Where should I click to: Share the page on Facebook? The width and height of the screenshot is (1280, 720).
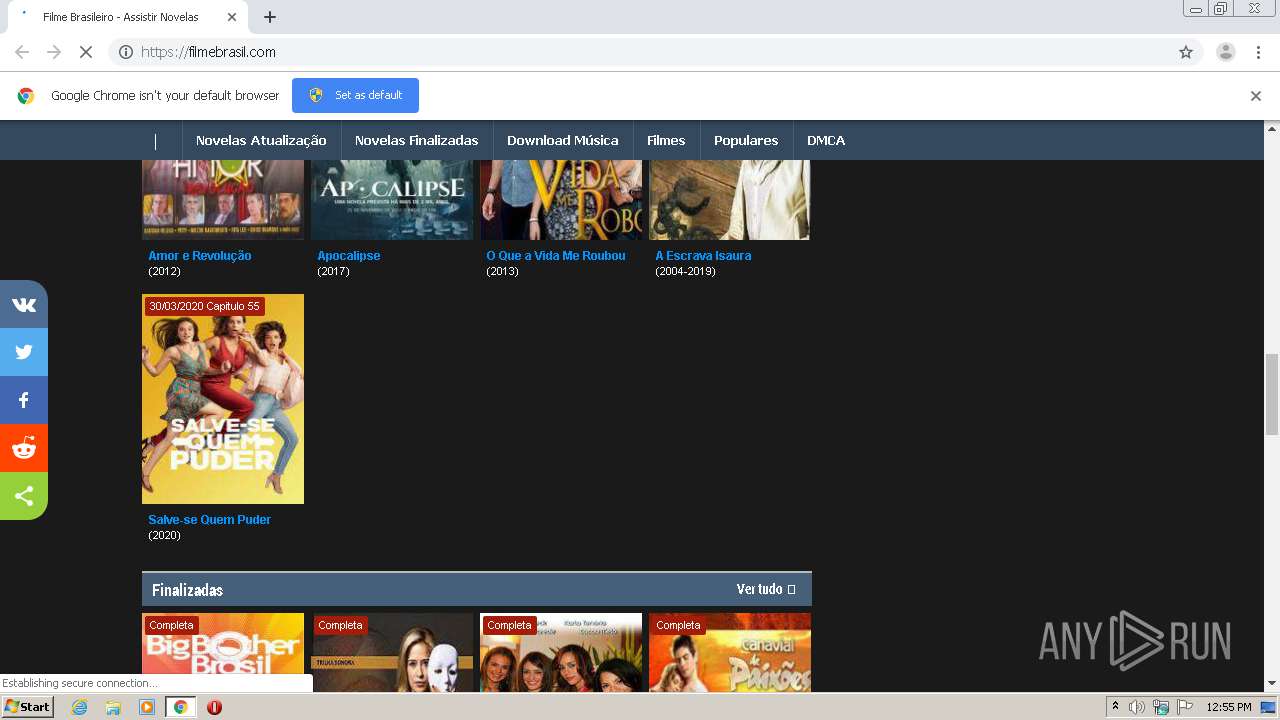click(24, 400)
